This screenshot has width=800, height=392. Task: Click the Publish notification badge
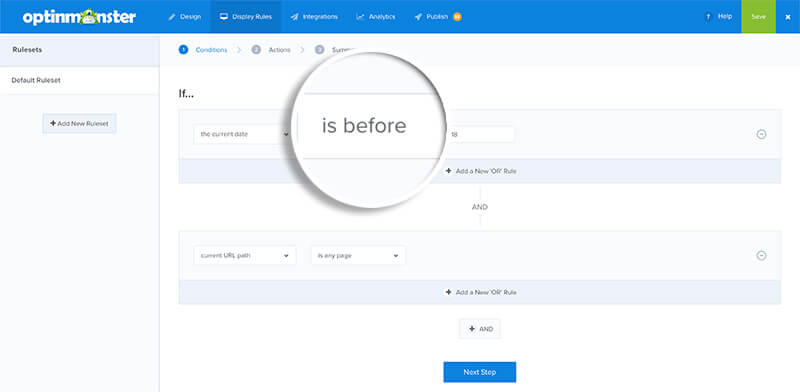click(457, 17)
